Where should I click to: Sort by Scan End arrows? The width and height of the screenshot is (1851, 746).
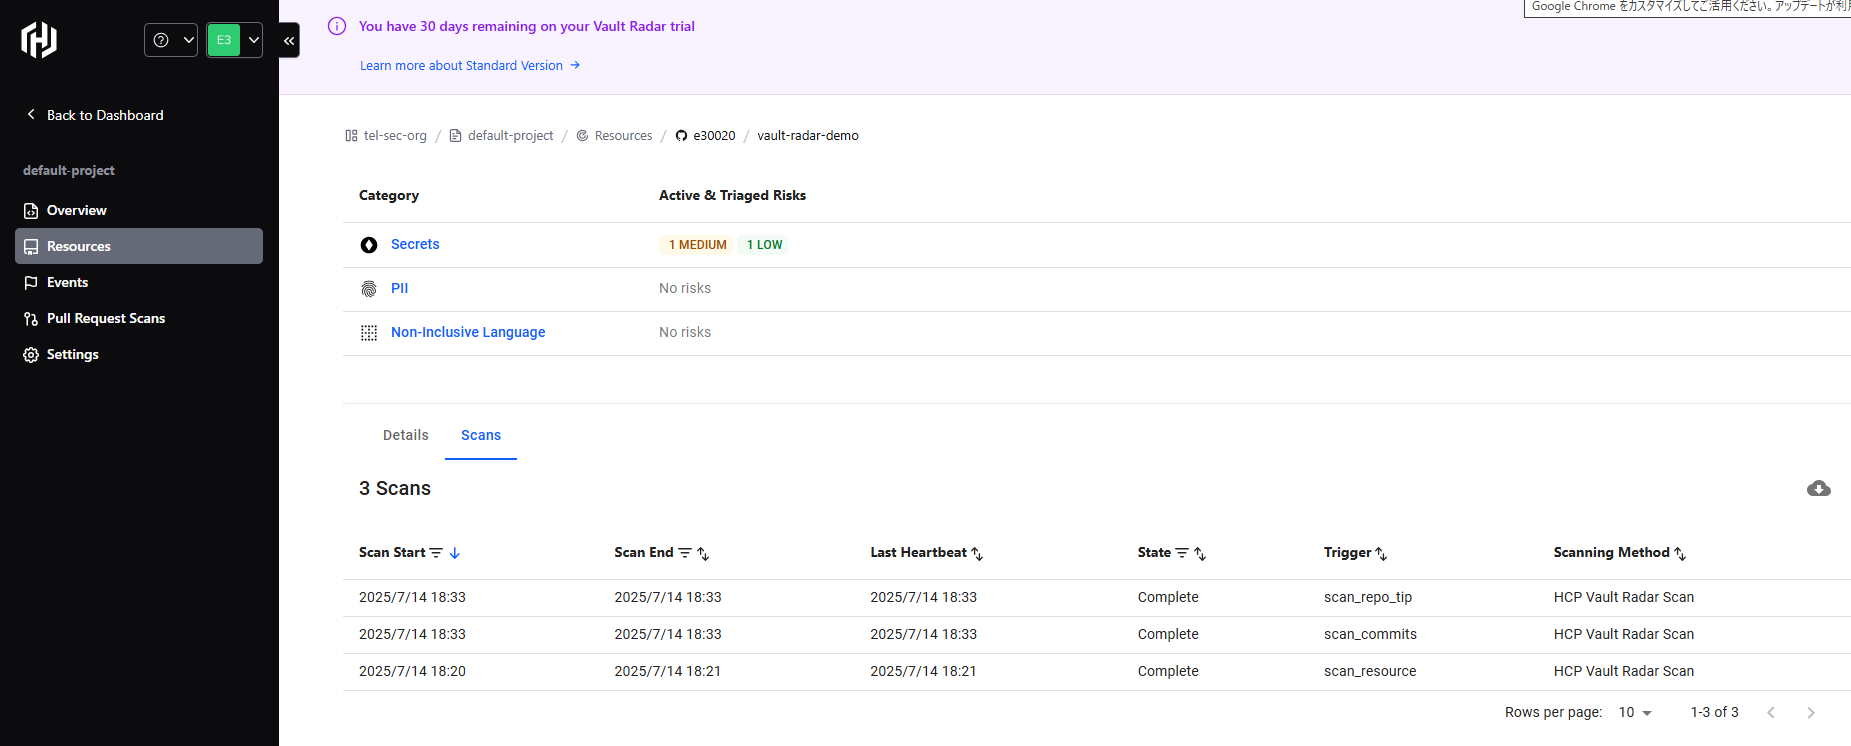(703, 553)
